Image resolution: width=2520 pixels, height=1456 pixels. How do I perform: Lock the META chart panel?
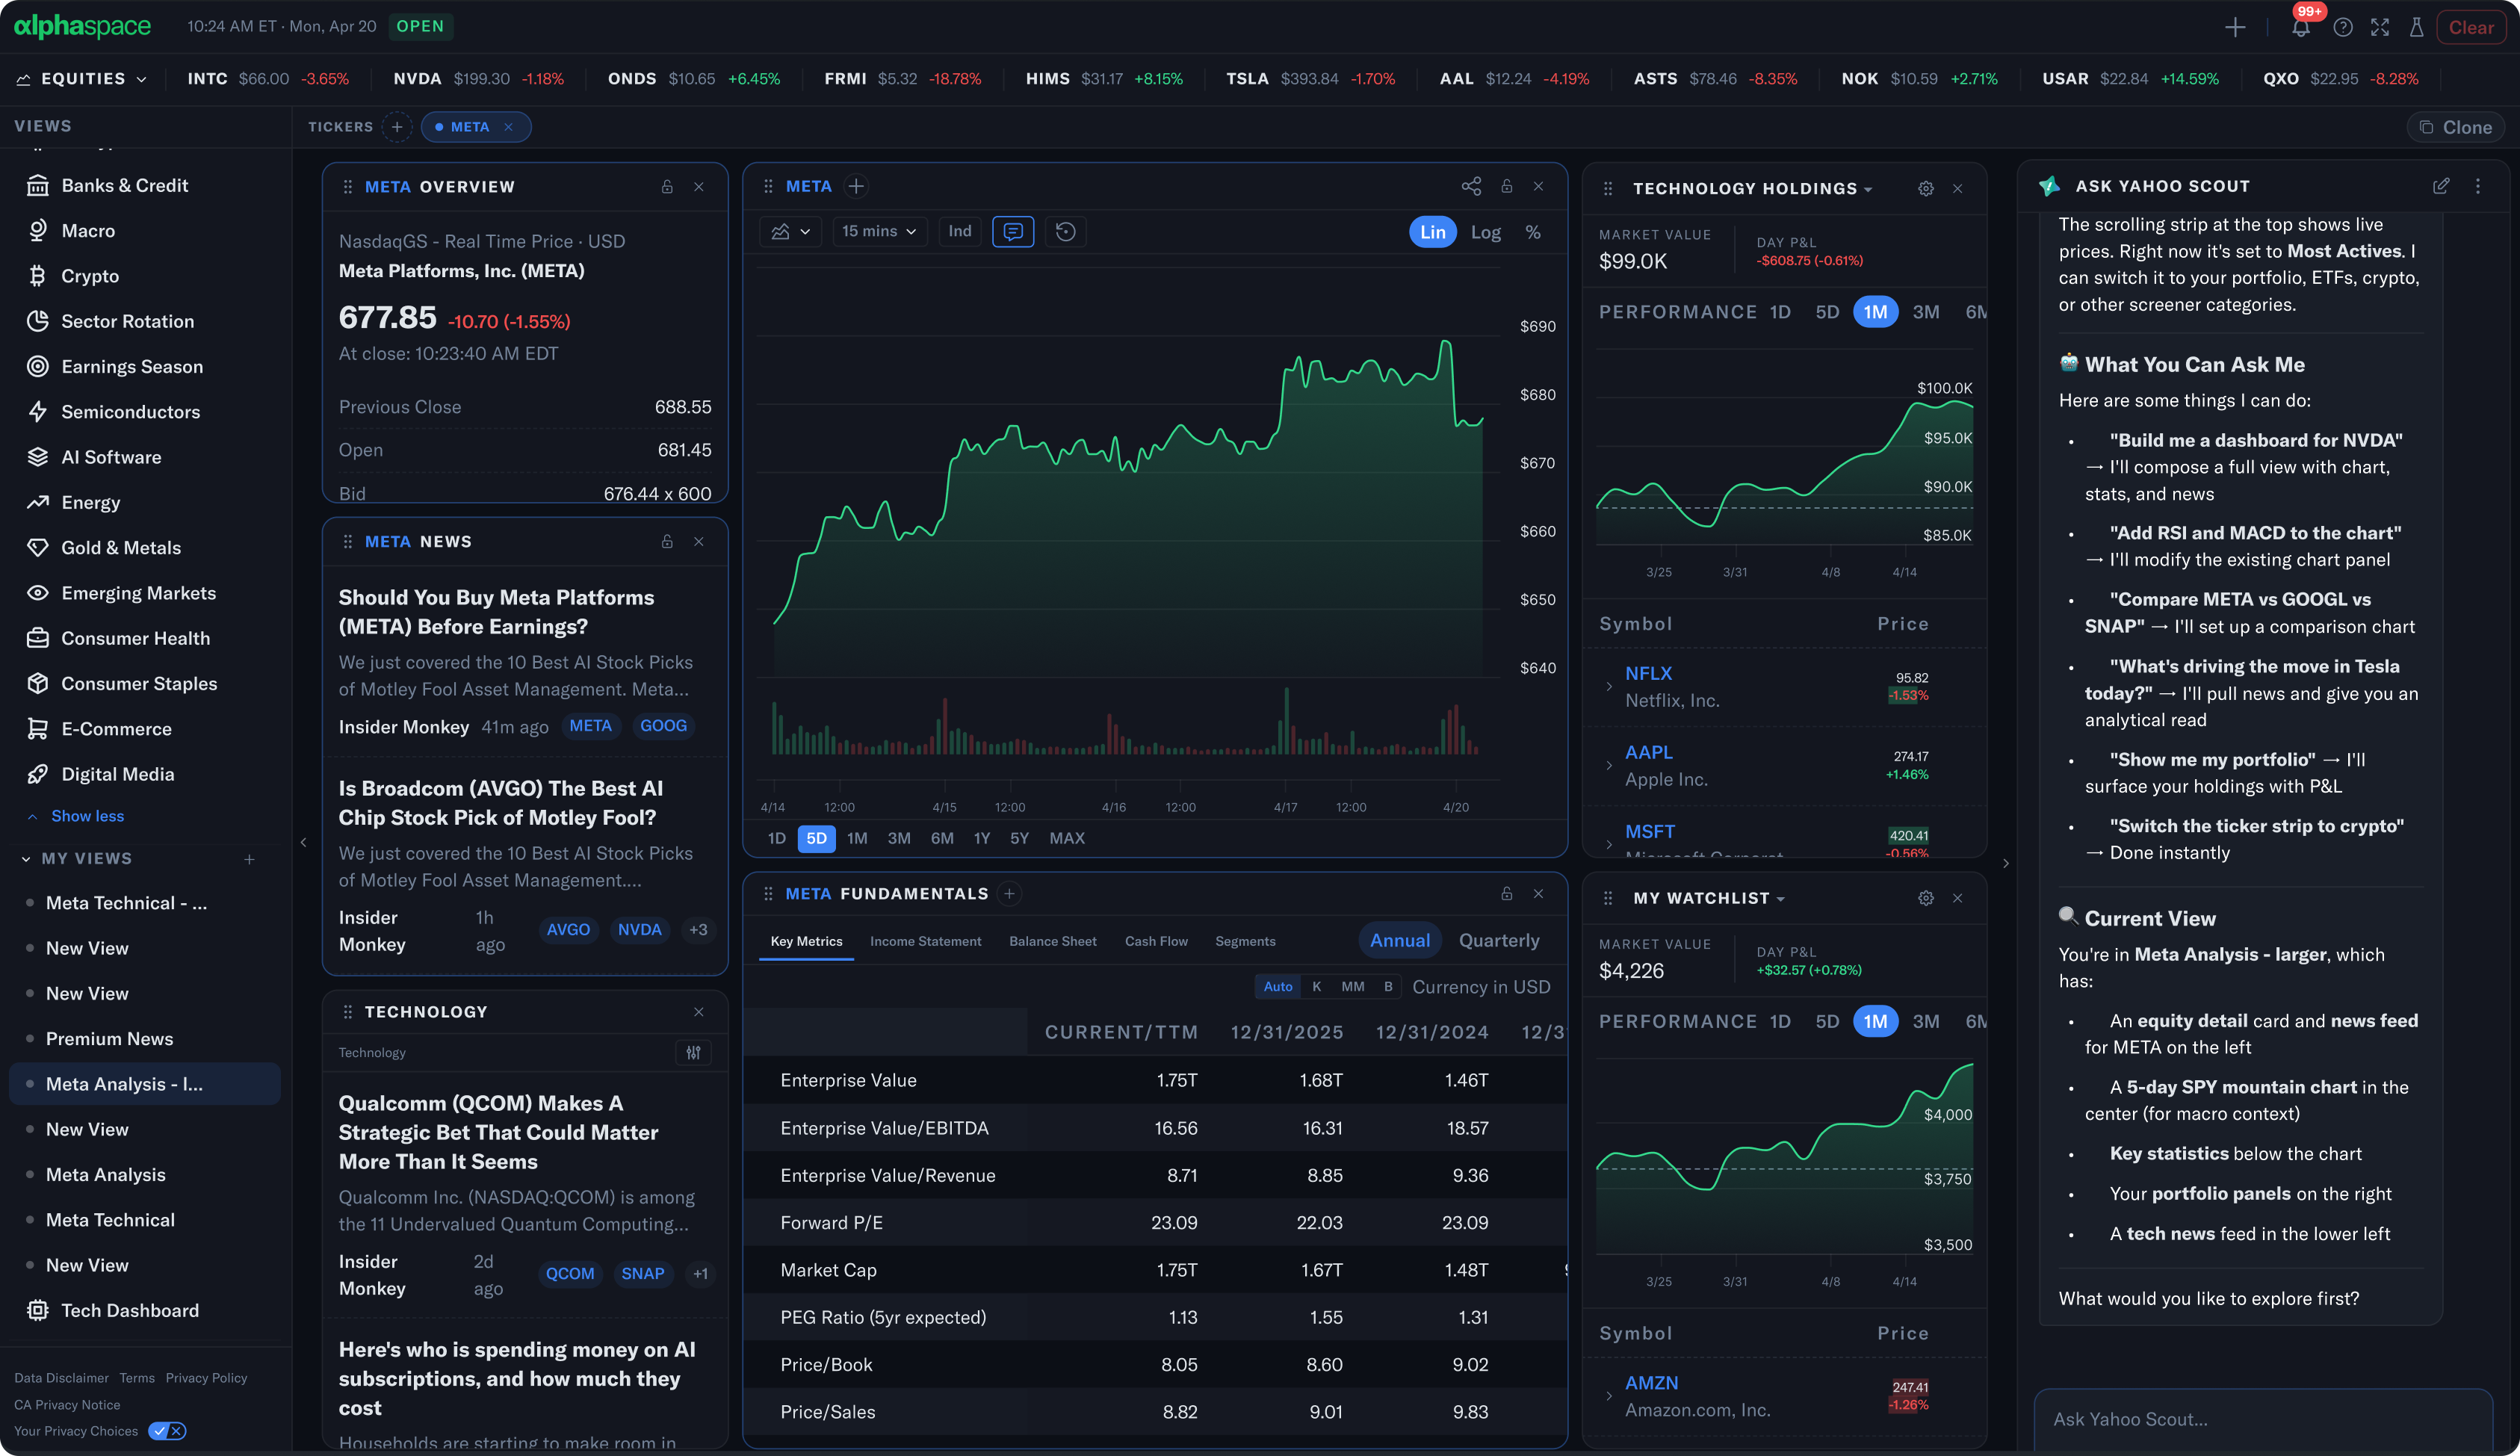tap(1506, 186)
